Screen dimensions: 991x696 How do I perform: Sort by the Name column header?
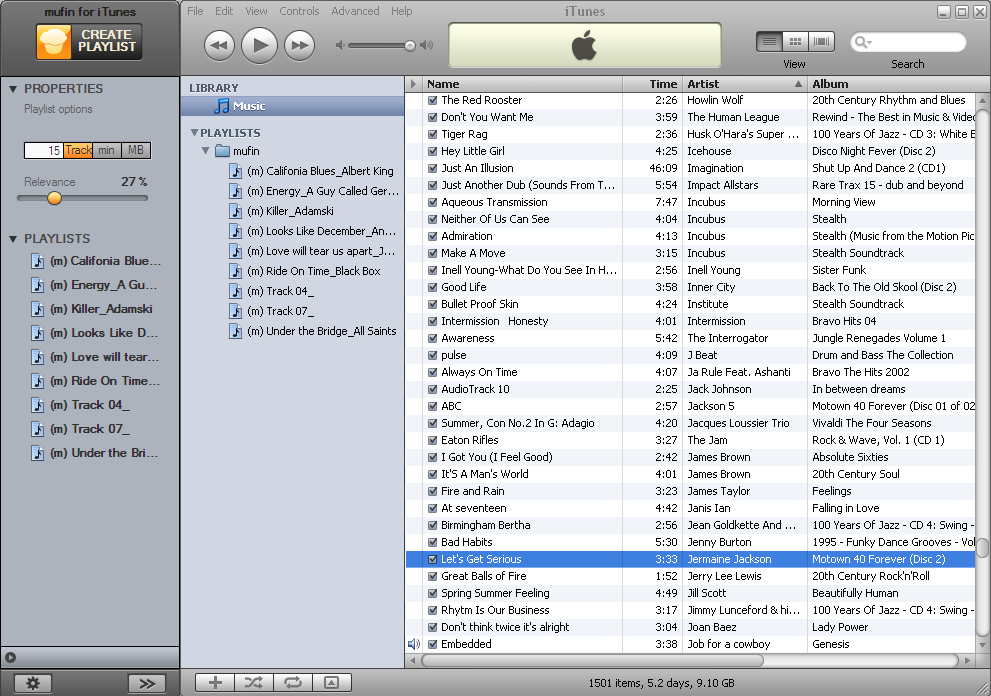pyautogui.click(x=523, y=84)
